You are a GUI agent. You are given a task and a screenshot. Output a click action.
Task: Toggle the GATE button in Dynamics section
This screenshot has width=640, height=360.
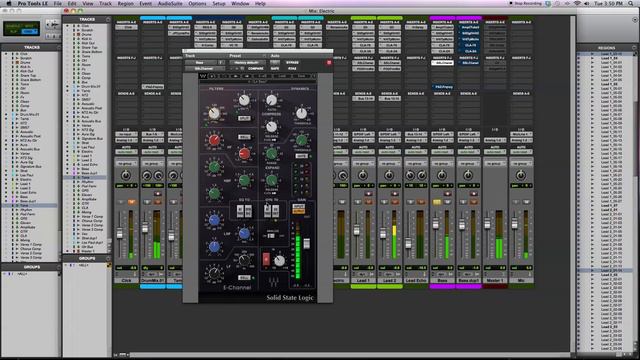(x=301, y=156)
